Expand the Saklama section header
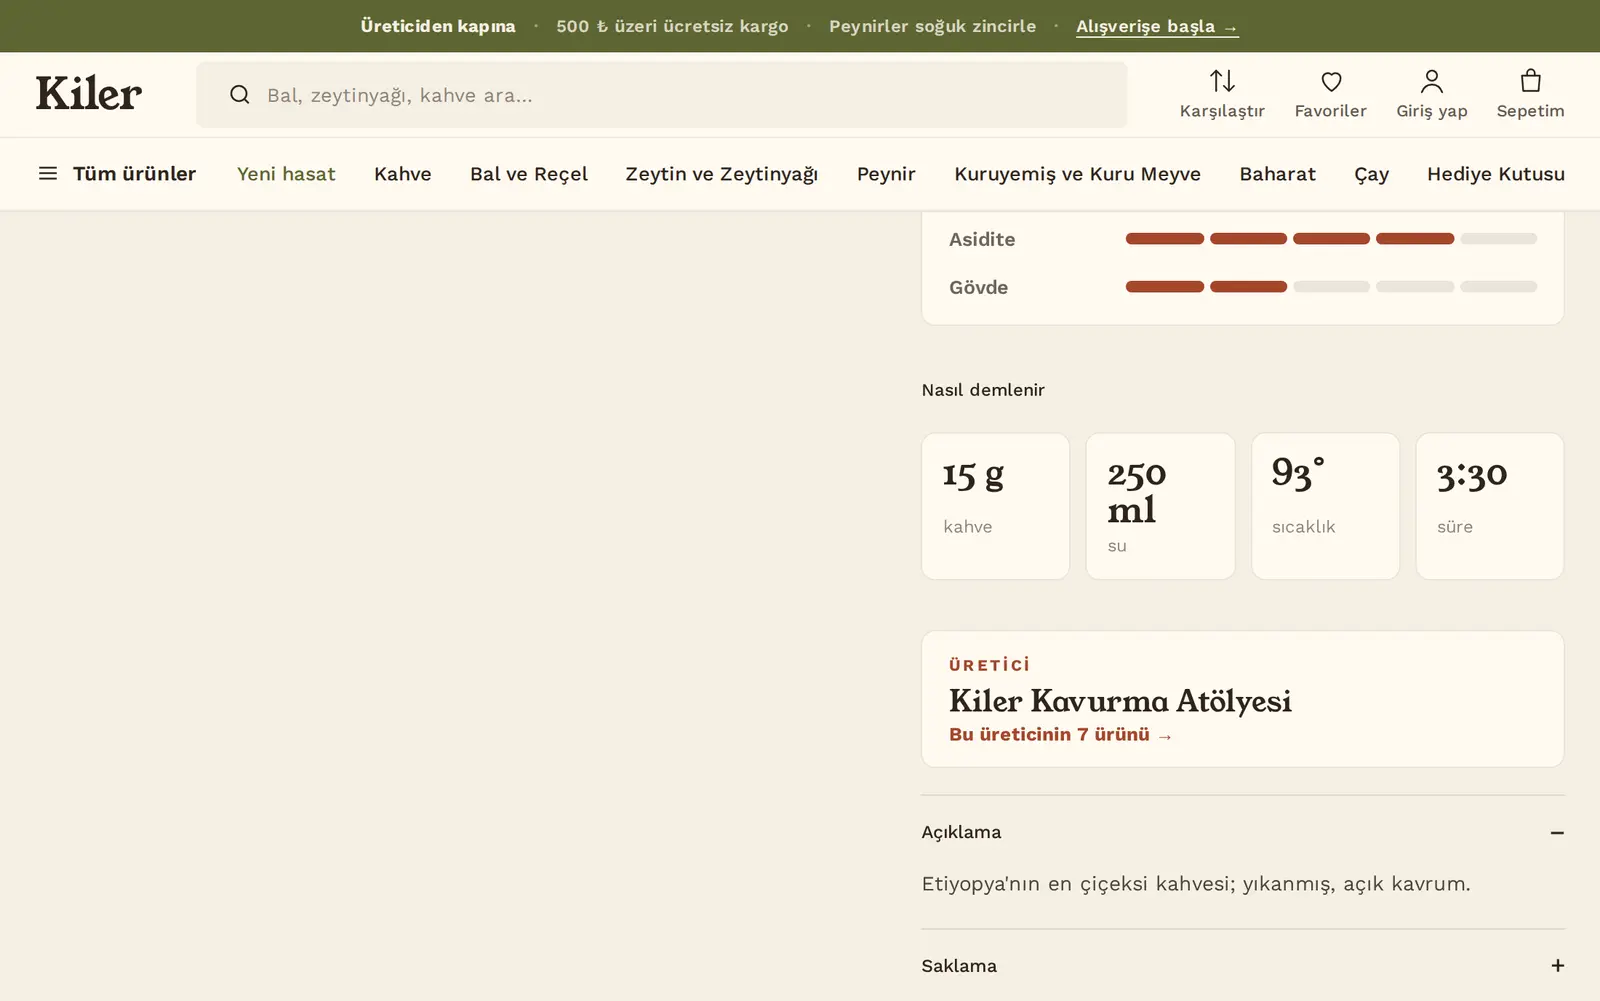 click(x=1243, y=965)
